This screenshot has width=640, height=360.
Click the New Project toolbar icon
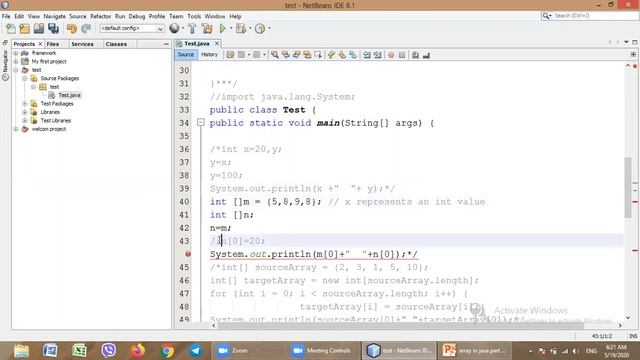(x=25, y=29)
